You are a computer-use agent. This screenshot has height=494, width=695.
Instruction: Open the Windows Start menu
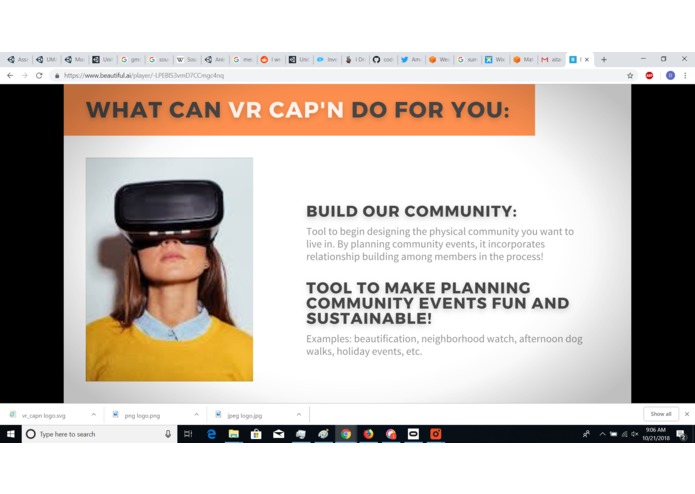pyautogui.click(x=11, y=434)
